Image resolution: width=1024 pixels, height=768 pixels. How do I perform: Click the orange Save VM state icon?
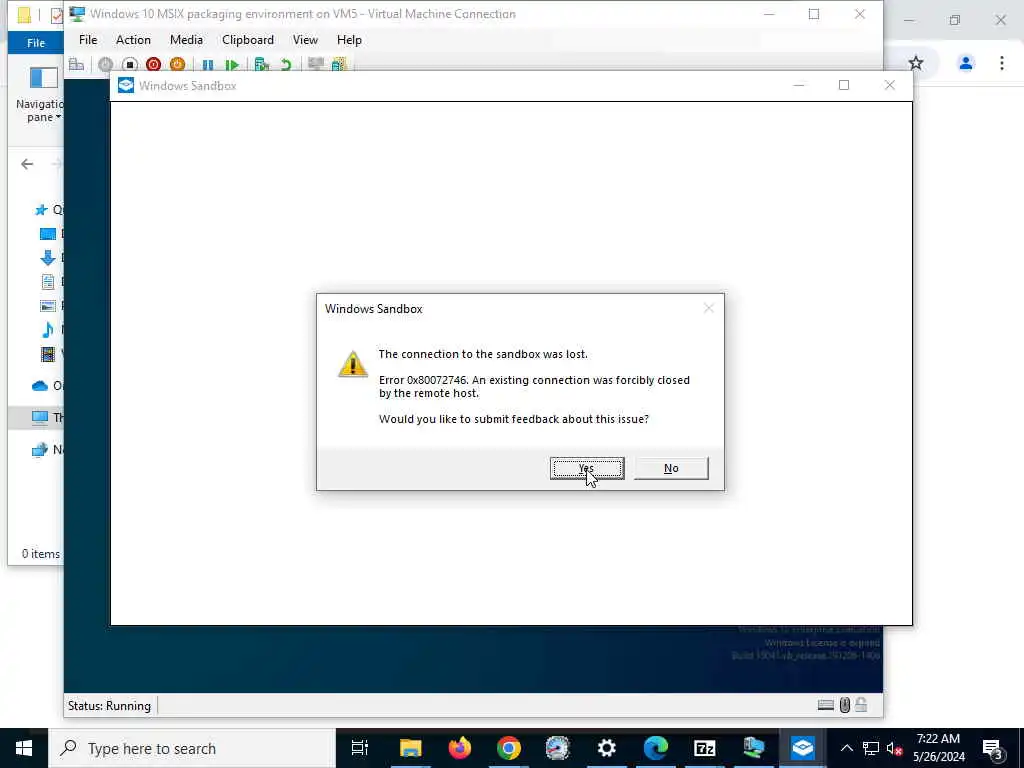tap(177, 64)
